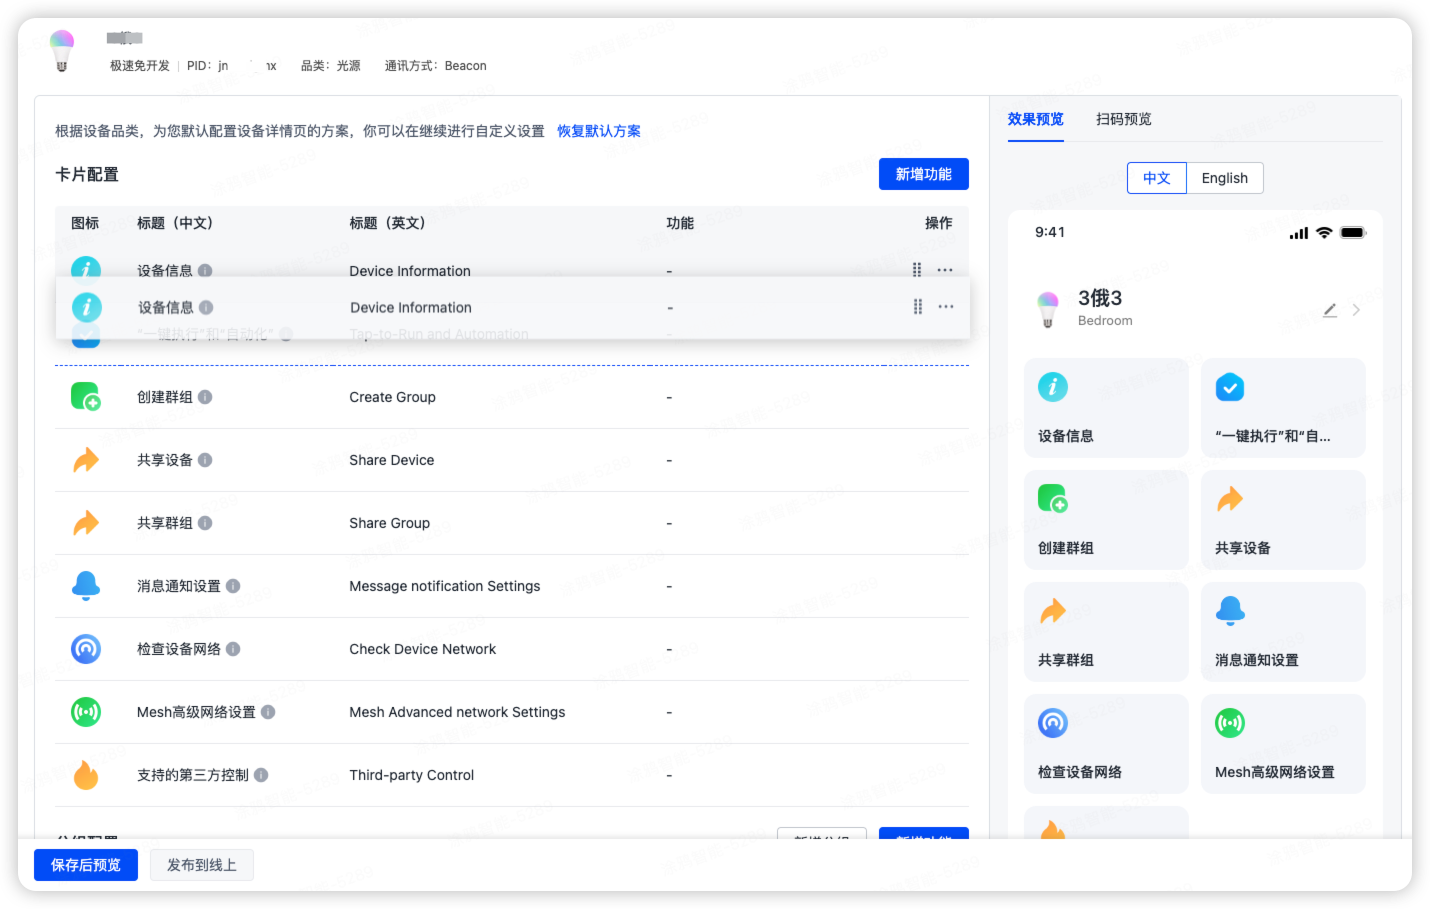The image size is (1430, 909).
Task: Click info tooltip icon beside 共享群组
Action: (x=205, y=523)
